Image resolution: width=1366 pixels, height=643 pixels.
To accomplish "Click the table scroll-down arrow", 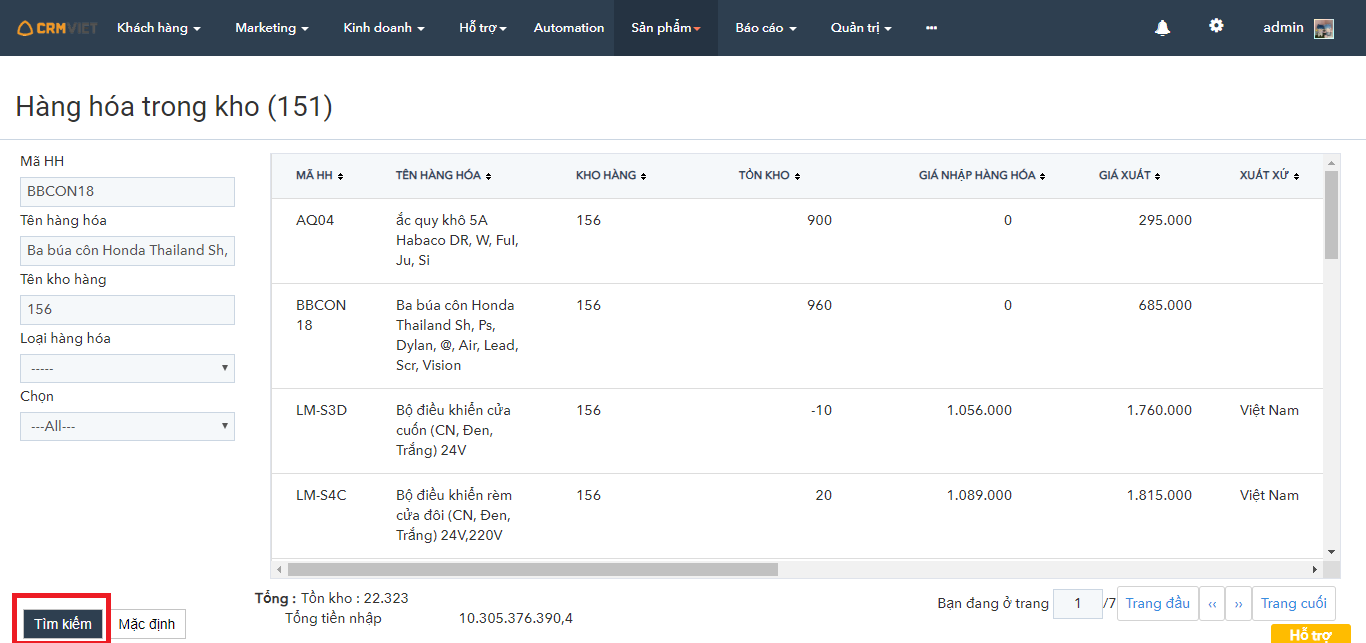I will pyautogui.click(x=1331, y=551).
